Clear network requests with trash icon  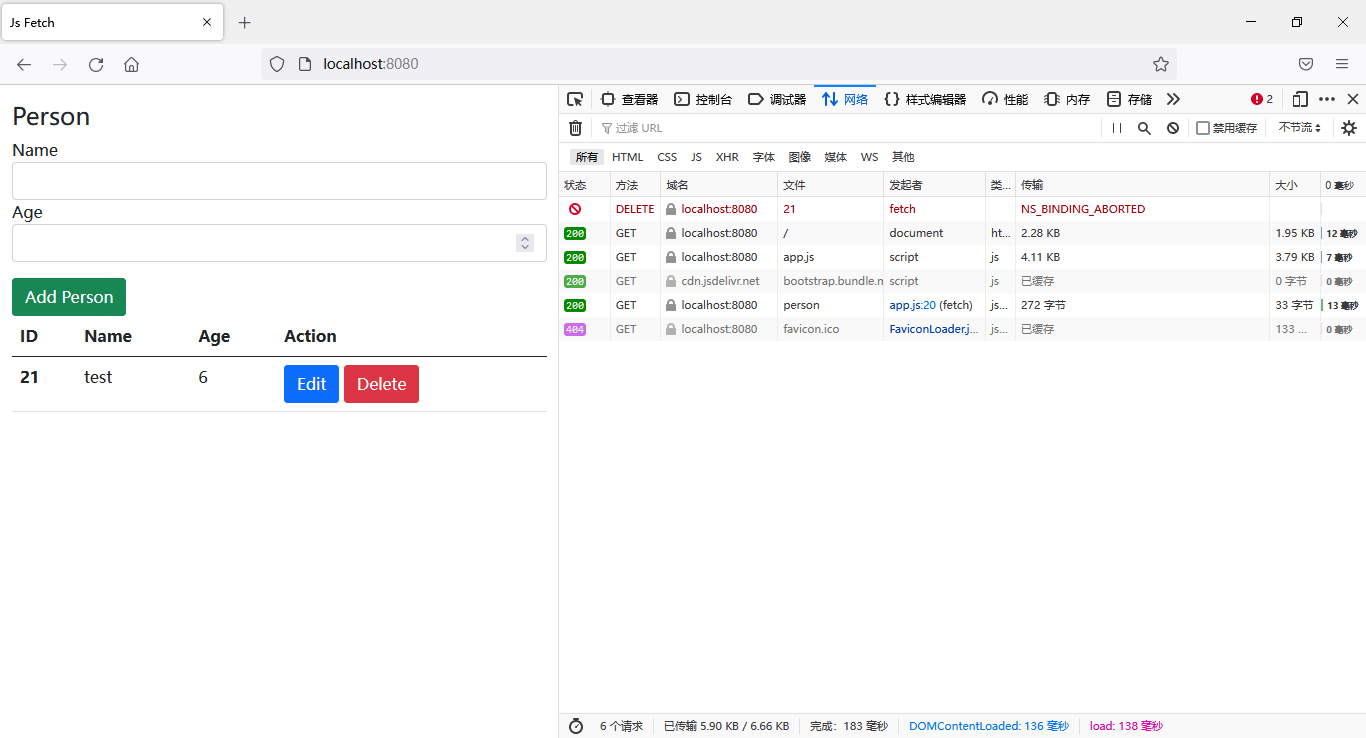(x=574, y=128)
